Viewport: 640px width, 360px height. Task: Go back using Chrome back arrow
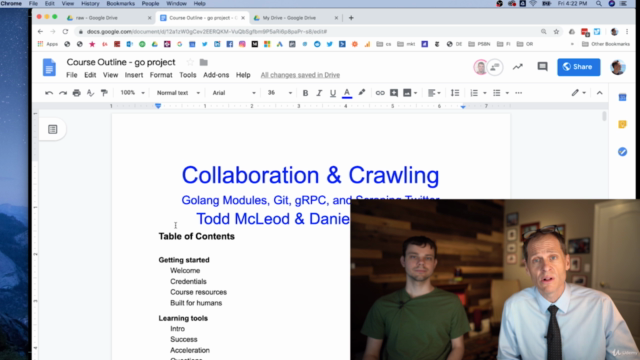[x=40, y=31]
